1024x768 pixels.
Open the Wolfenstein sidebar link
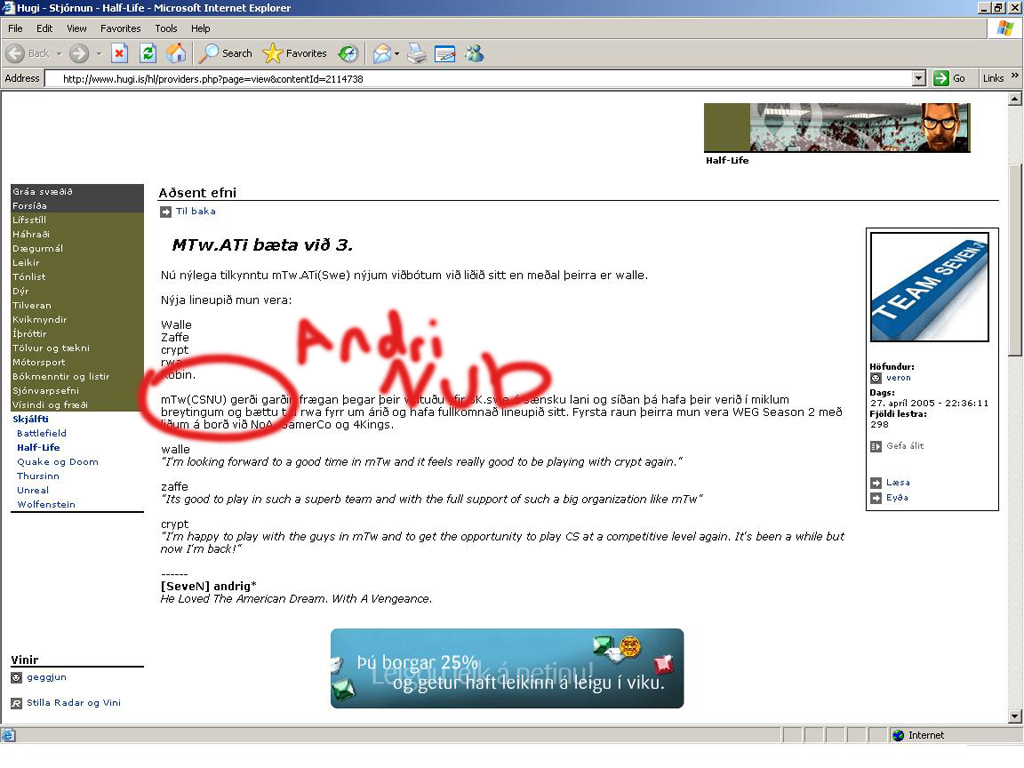click(x=46, y=505)
